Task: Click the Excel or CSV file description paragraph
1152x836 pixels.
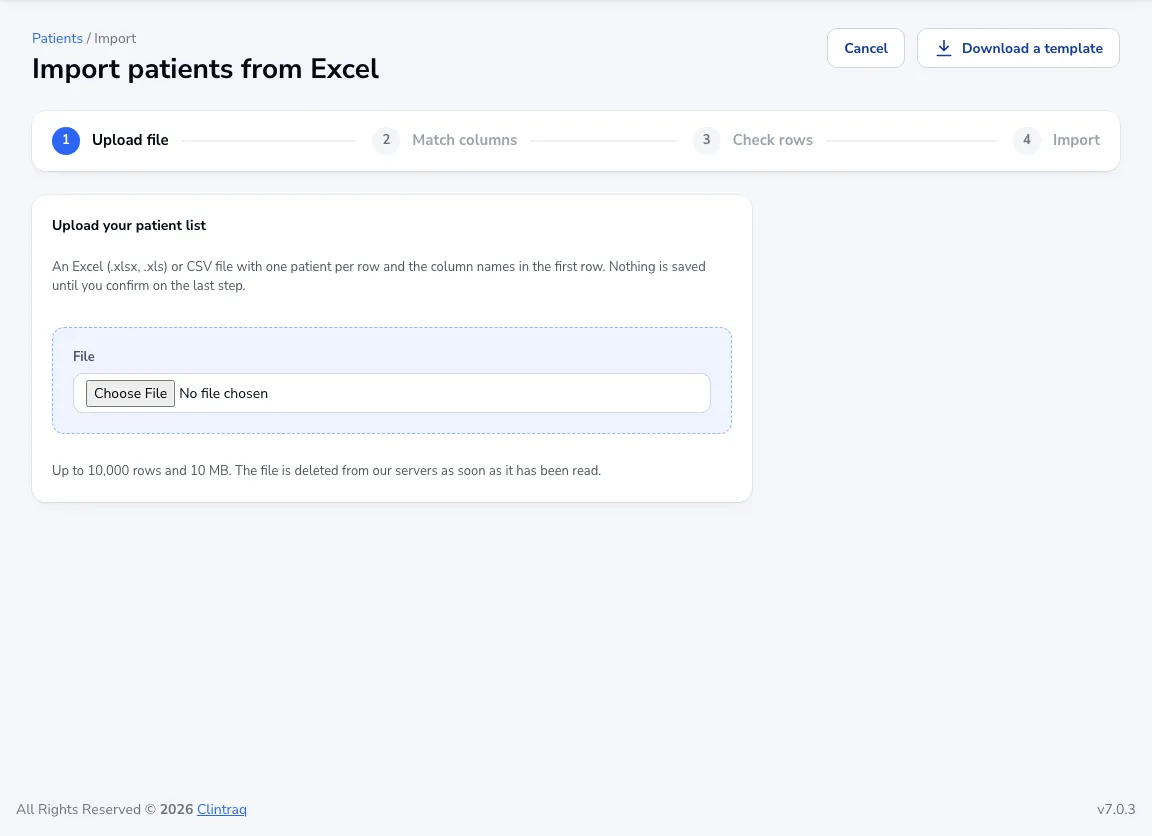Action: point(379,275)
